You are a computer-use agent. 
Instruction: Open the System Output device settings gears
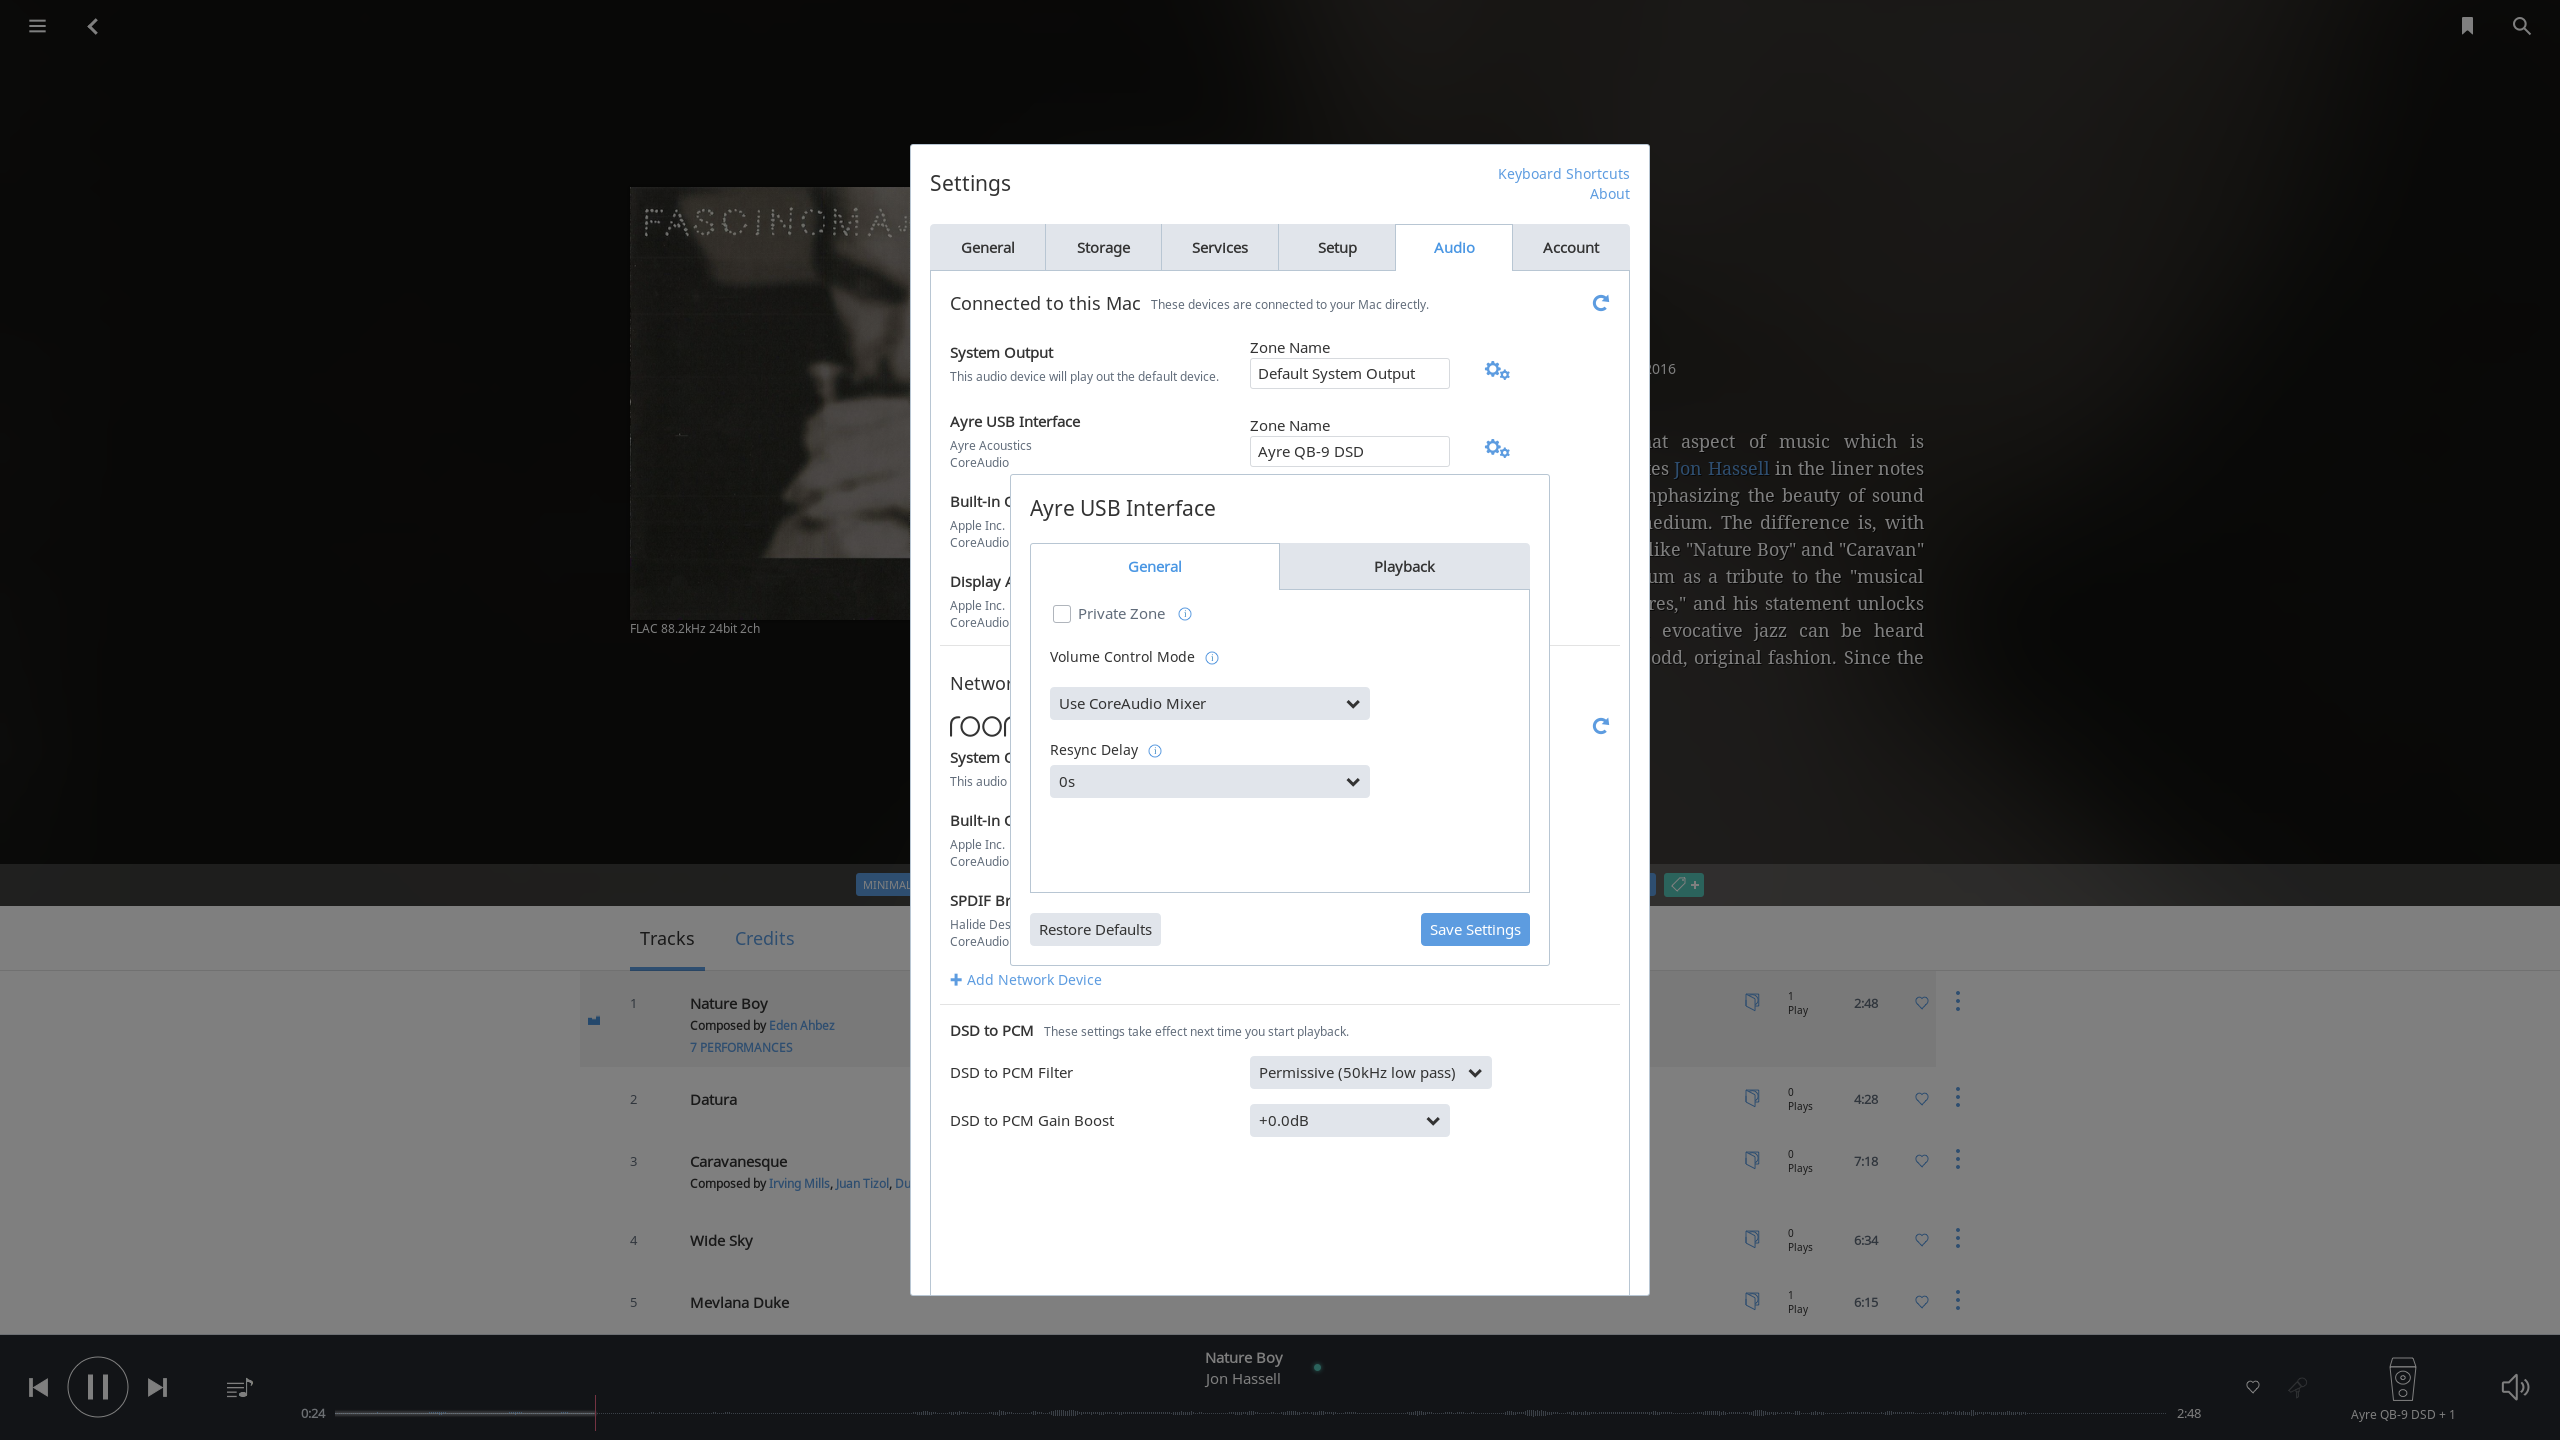tap(1497, 371)
